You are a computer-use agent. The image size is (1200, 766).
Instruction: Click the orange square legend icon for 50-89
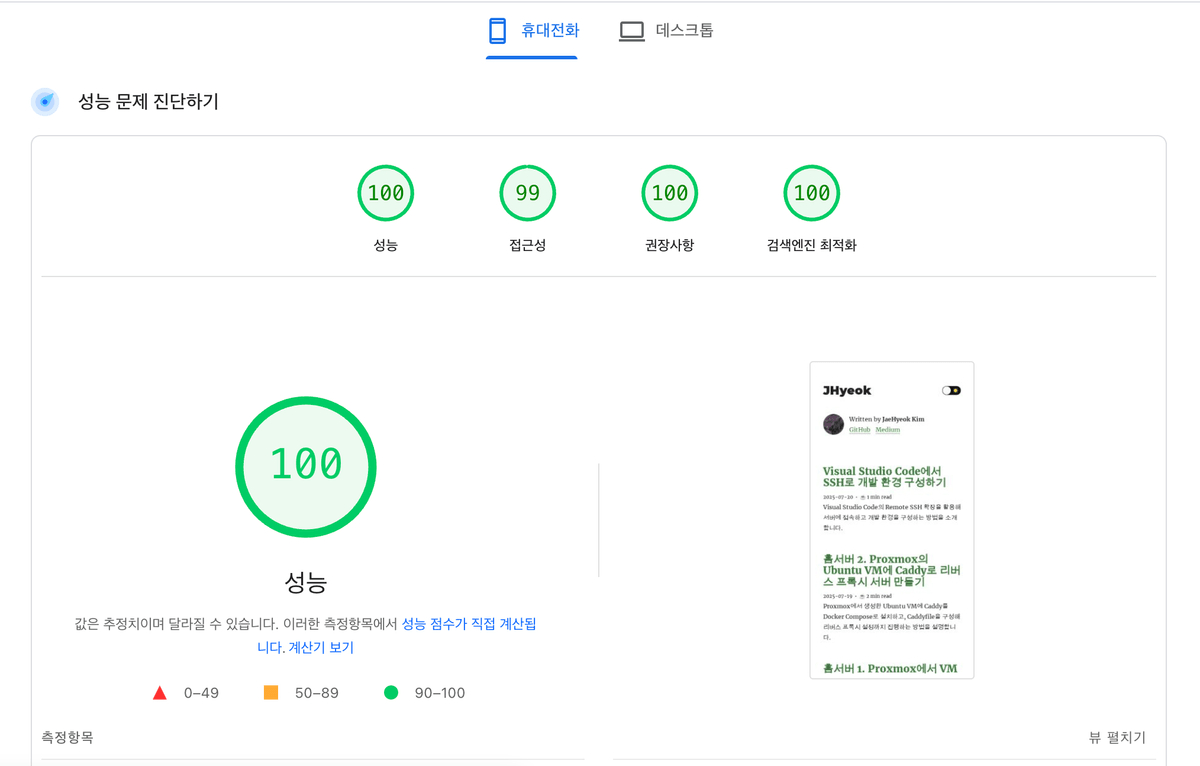pyautogui.click(x=269, y=691)
